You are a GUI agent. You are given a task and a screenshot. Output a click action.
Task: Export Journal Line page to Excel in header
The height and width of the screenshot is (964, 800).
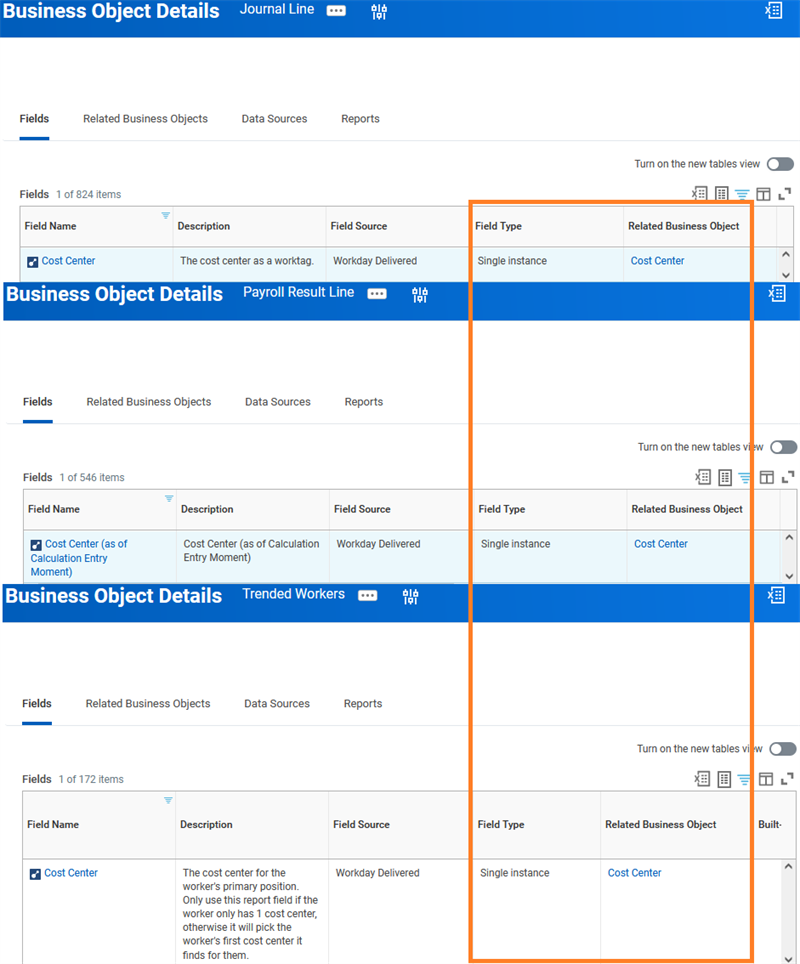click(774, 10)
